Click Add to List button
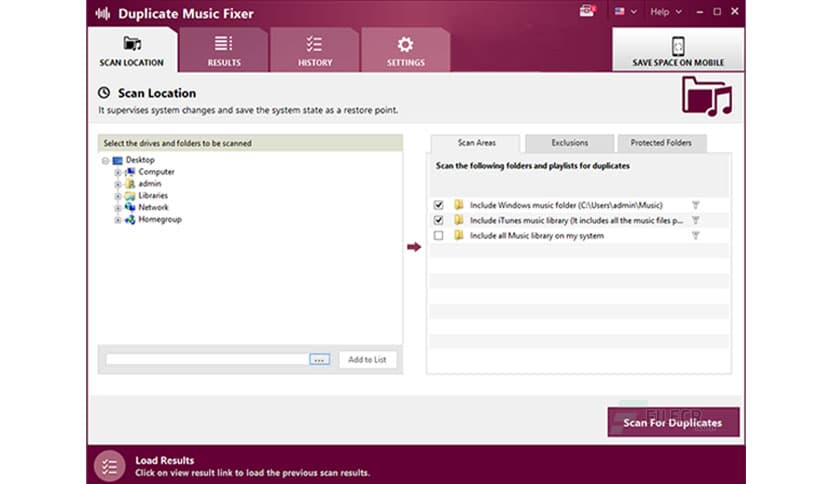Image resolution: width=836 pixels, height=484 pixels. click(367, 360)
